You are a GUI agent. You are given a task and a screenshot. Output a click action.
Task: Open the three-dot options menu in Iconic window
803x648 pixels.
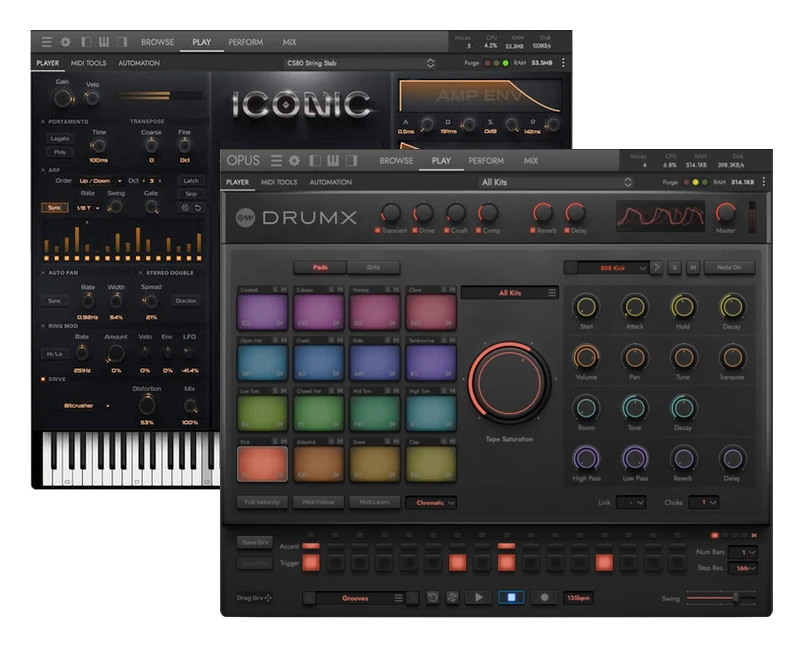563,62
